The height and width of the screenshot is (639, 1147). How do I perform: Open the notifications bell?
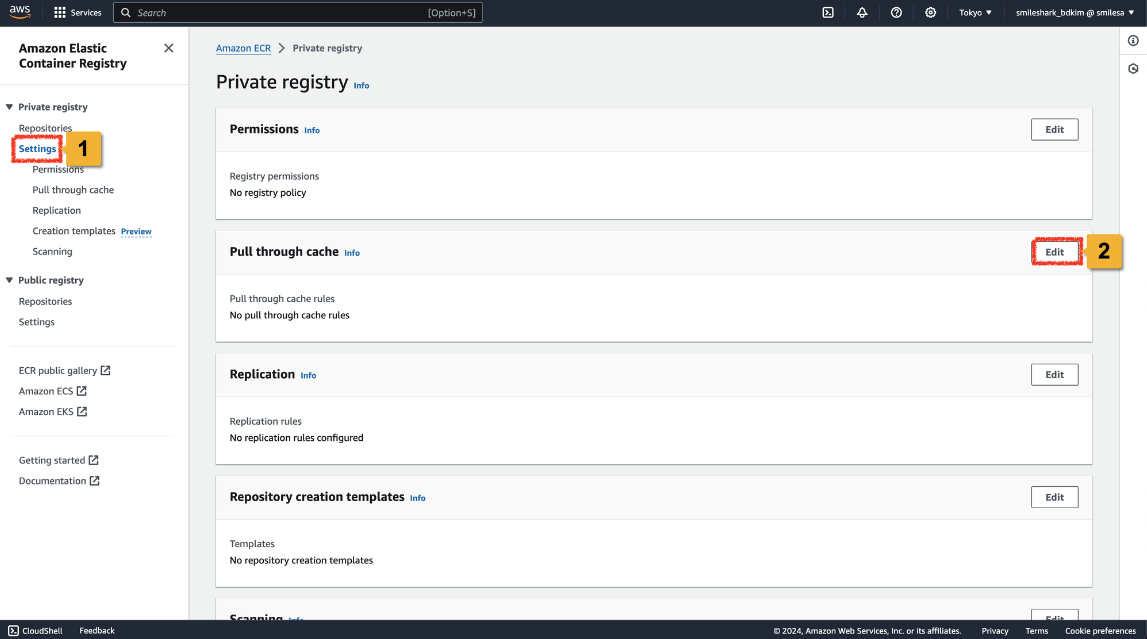pos(862,13)
